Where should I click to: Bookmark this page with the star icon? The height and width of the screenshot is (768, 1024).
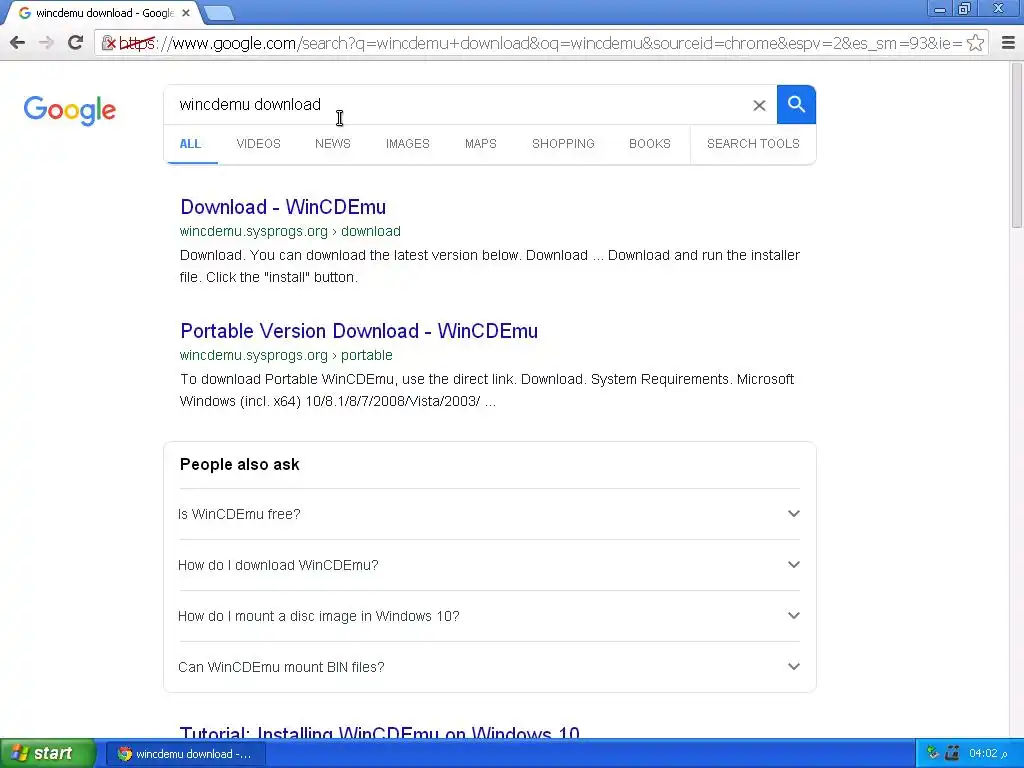[975, 43]
